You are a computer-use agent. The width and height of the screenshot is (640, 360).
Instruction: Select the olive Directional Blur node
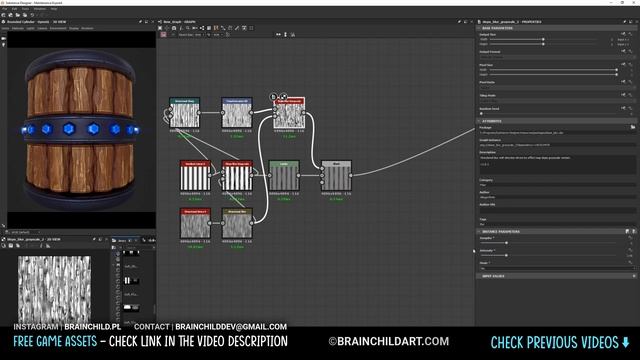coord(237,223)
